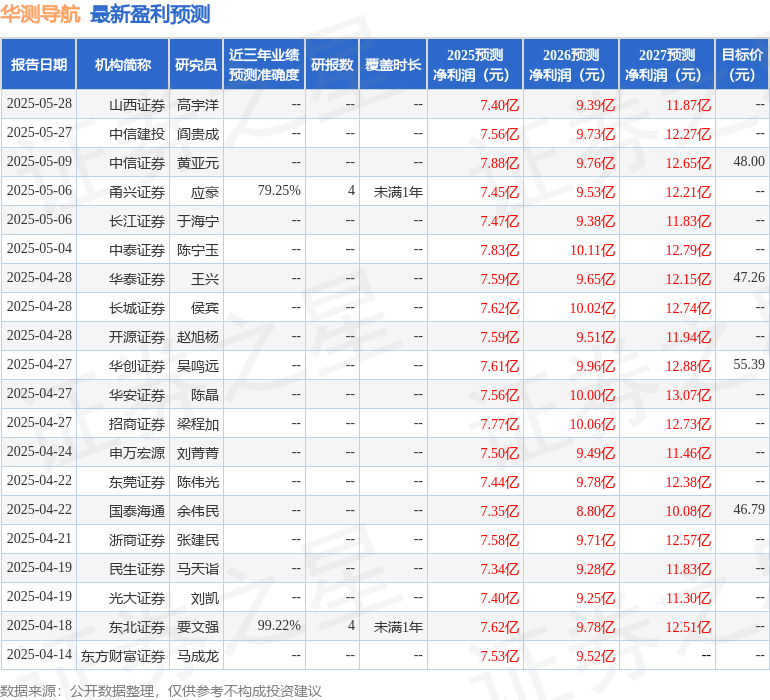Screen dimensions: 770x700
Task: Open 东方财富证券 institution entry
Action: [x=123, y=656]
